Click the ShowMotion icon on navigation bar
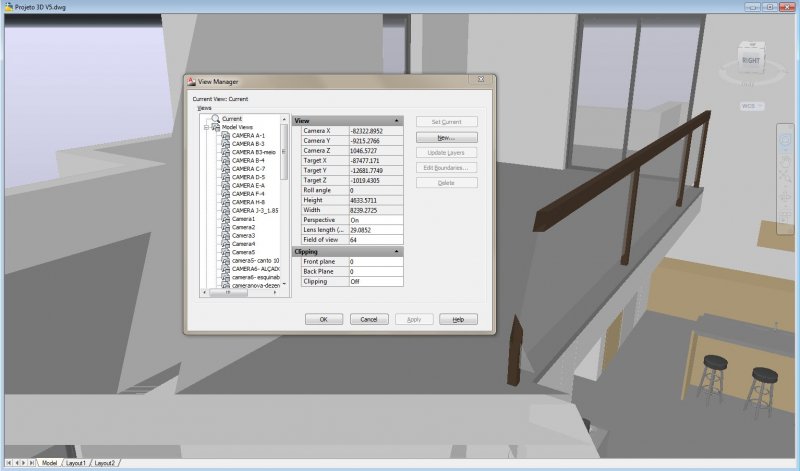The image size is (800, 471). point(785,217)
